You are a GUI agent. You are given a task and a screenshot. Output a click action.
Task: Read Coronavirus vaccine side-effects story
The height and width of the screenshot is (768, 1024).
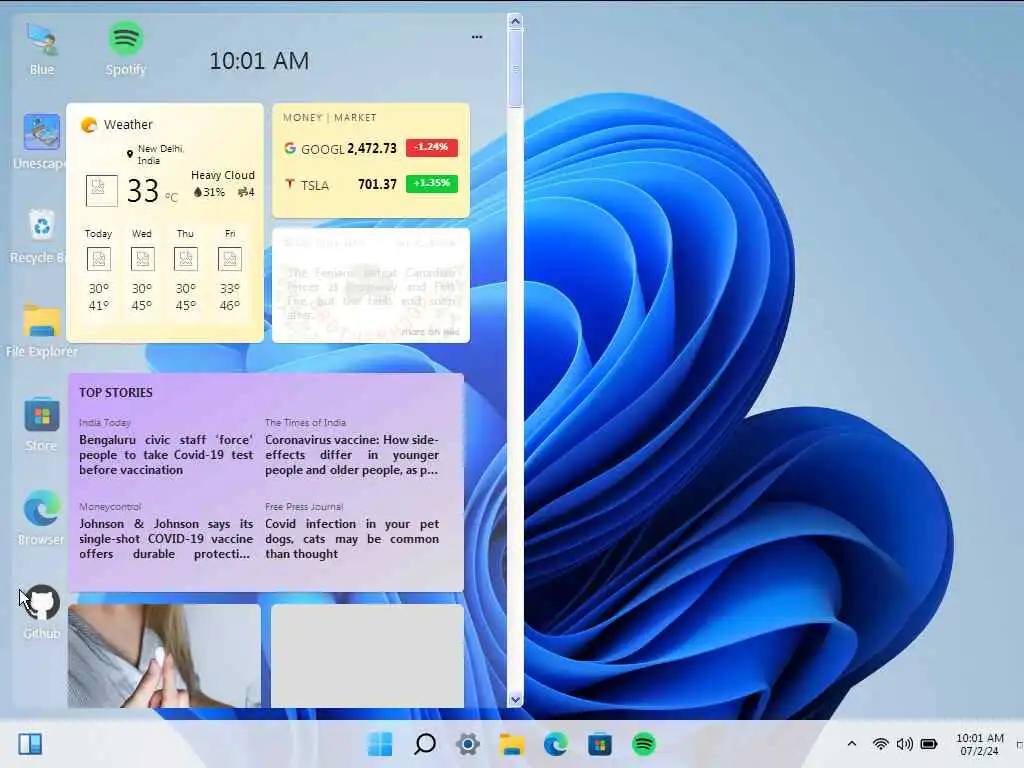coord(352,455)
